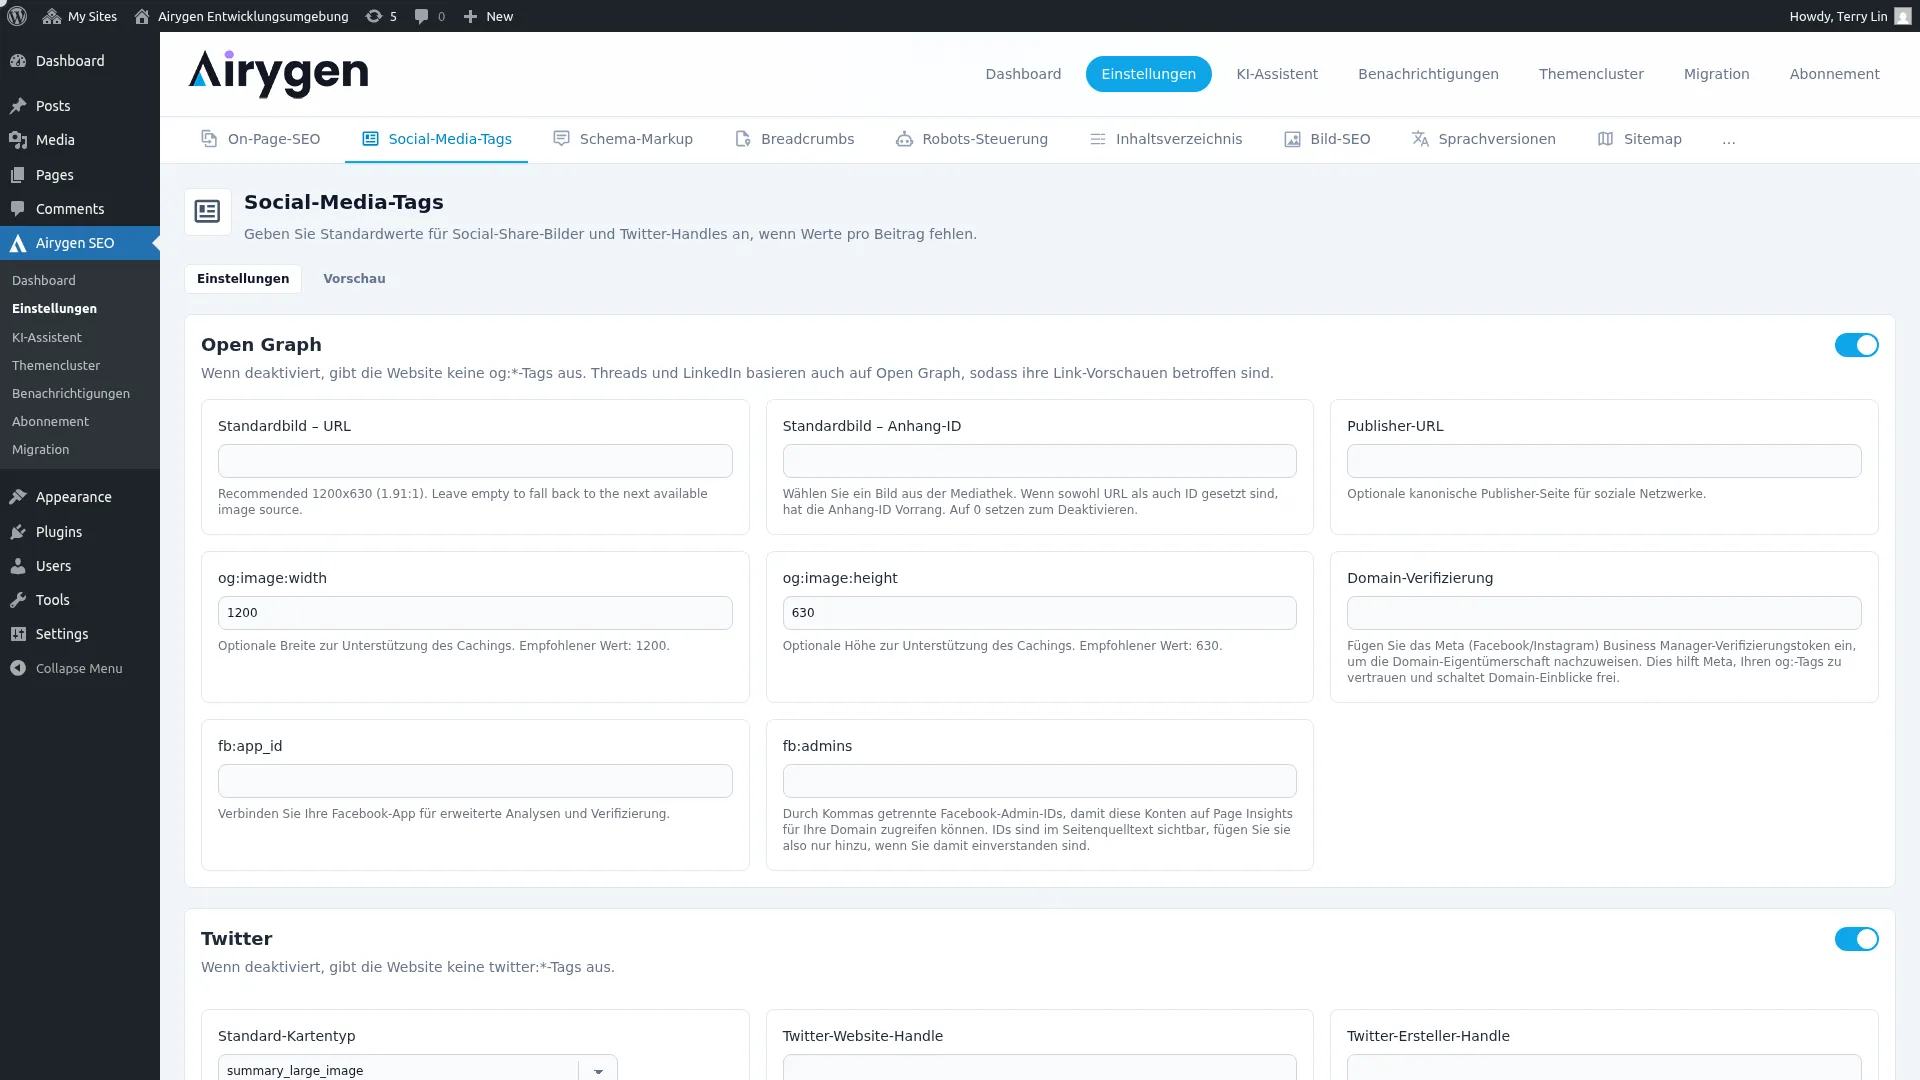Click the Dashboard gauge icon in sidebar
The image size is (1920, 1080).
pos(18,61)
